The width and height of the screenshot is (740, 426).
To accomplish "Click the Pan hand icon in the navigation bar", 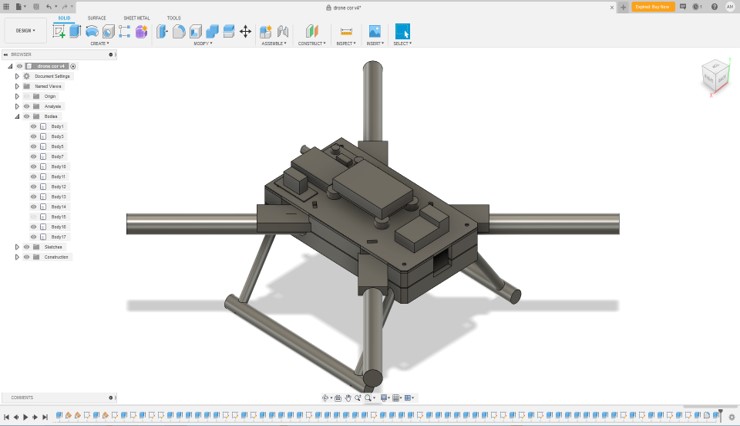I will click(348, 398).
